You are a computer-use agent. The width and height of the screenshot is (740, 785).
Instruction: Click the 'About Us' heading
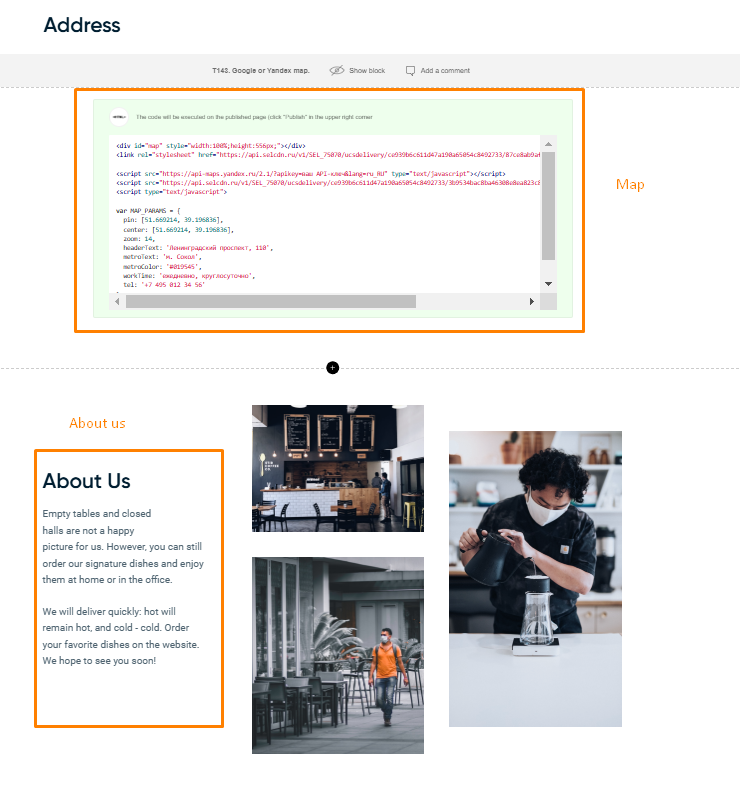click(x=87, y=481)
